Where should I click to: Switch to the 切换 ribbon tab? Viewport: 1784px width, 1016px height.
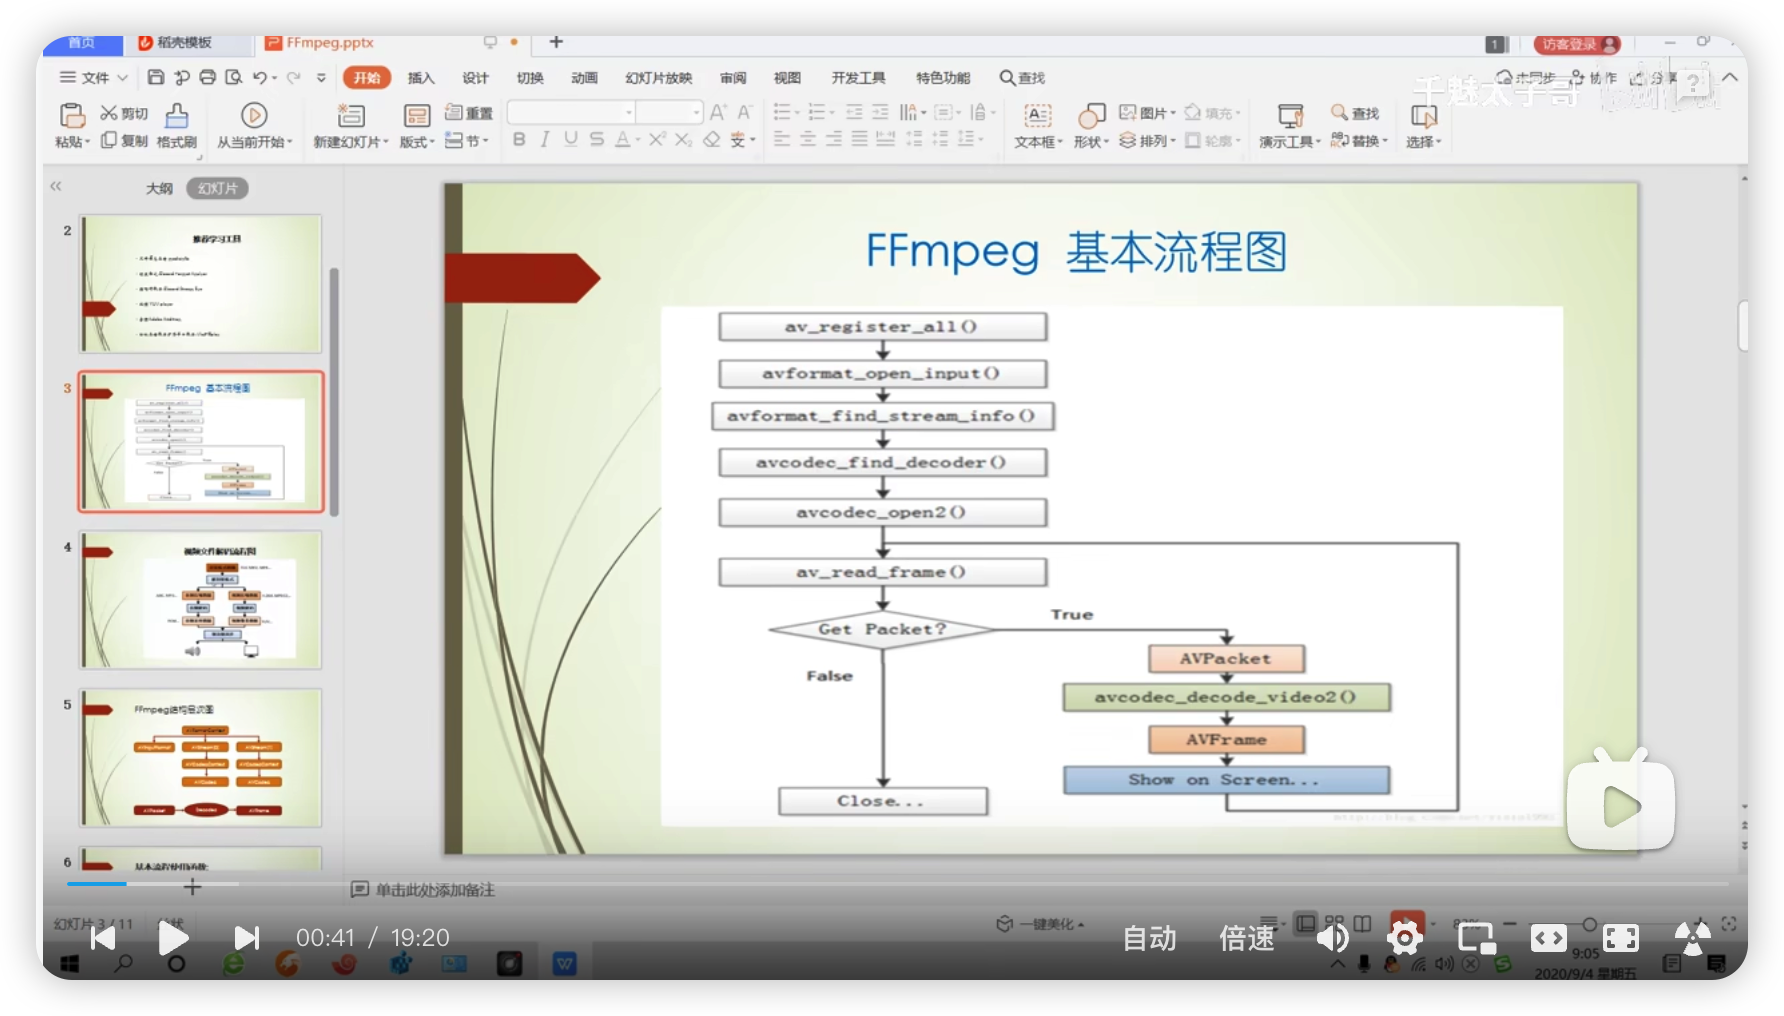tap(530, 77)
